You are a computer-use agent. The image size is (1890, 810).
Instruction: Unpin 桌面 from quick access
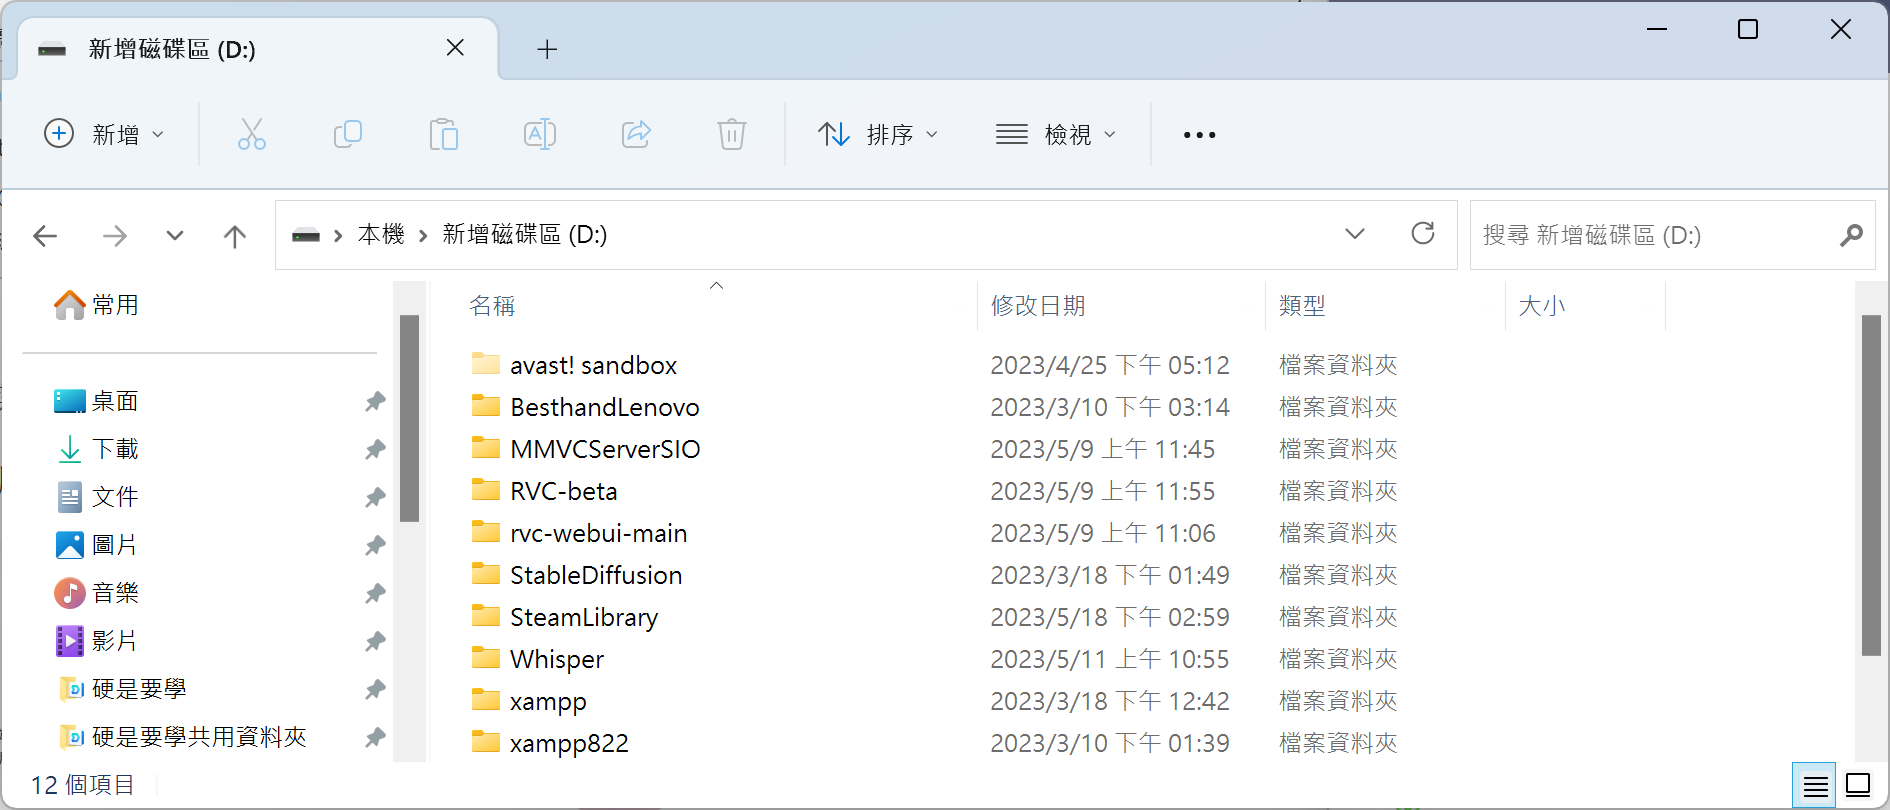pos(375,401)
